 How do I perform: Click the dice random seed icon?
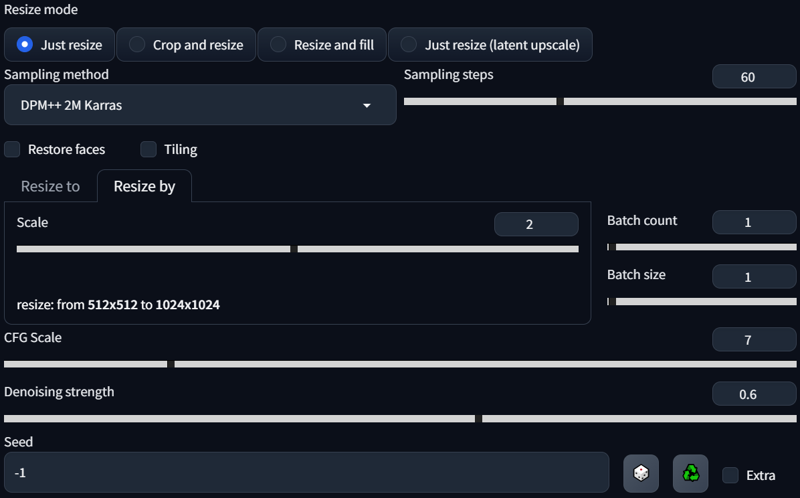coord(641,473)
